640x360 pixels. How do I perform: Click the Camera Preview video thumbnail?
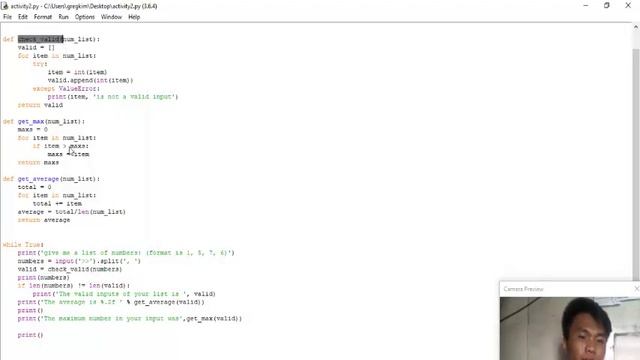[x=570, y=329]
